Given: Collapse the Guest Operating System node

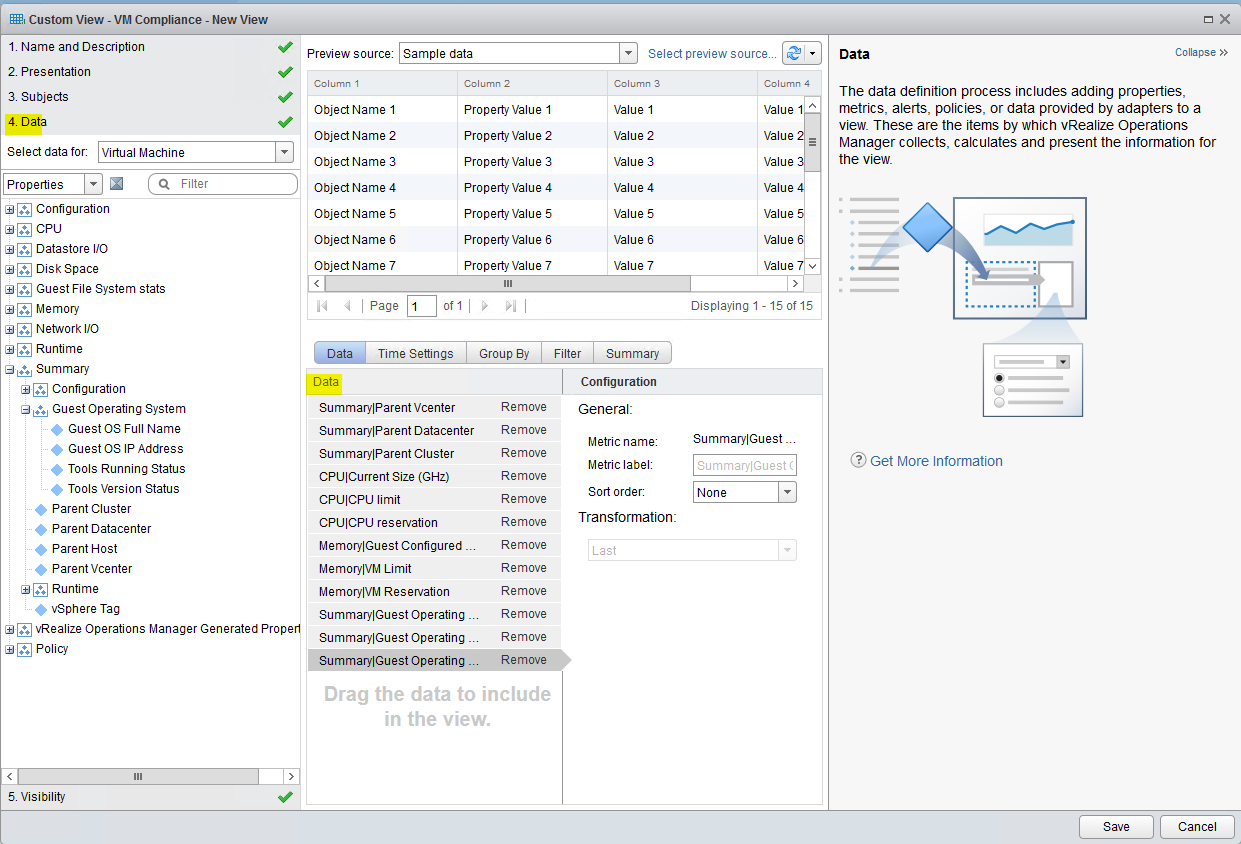Looking at the screenshot, I should 26,409.
